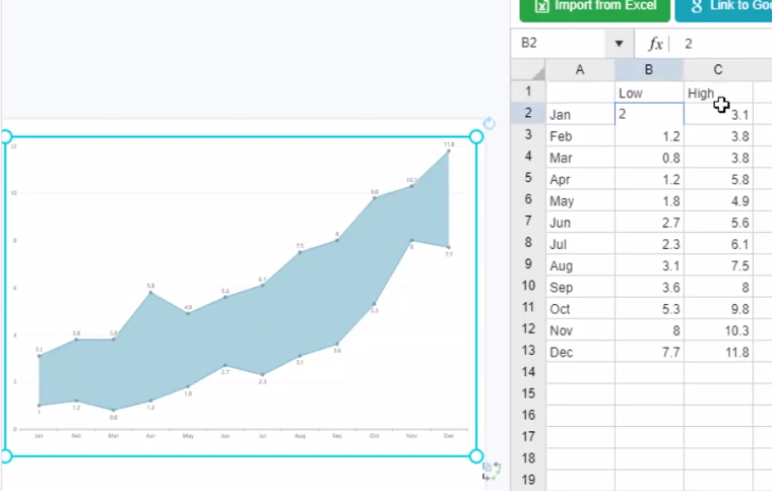
Task: Select column C header
Action: pos(718,70)
